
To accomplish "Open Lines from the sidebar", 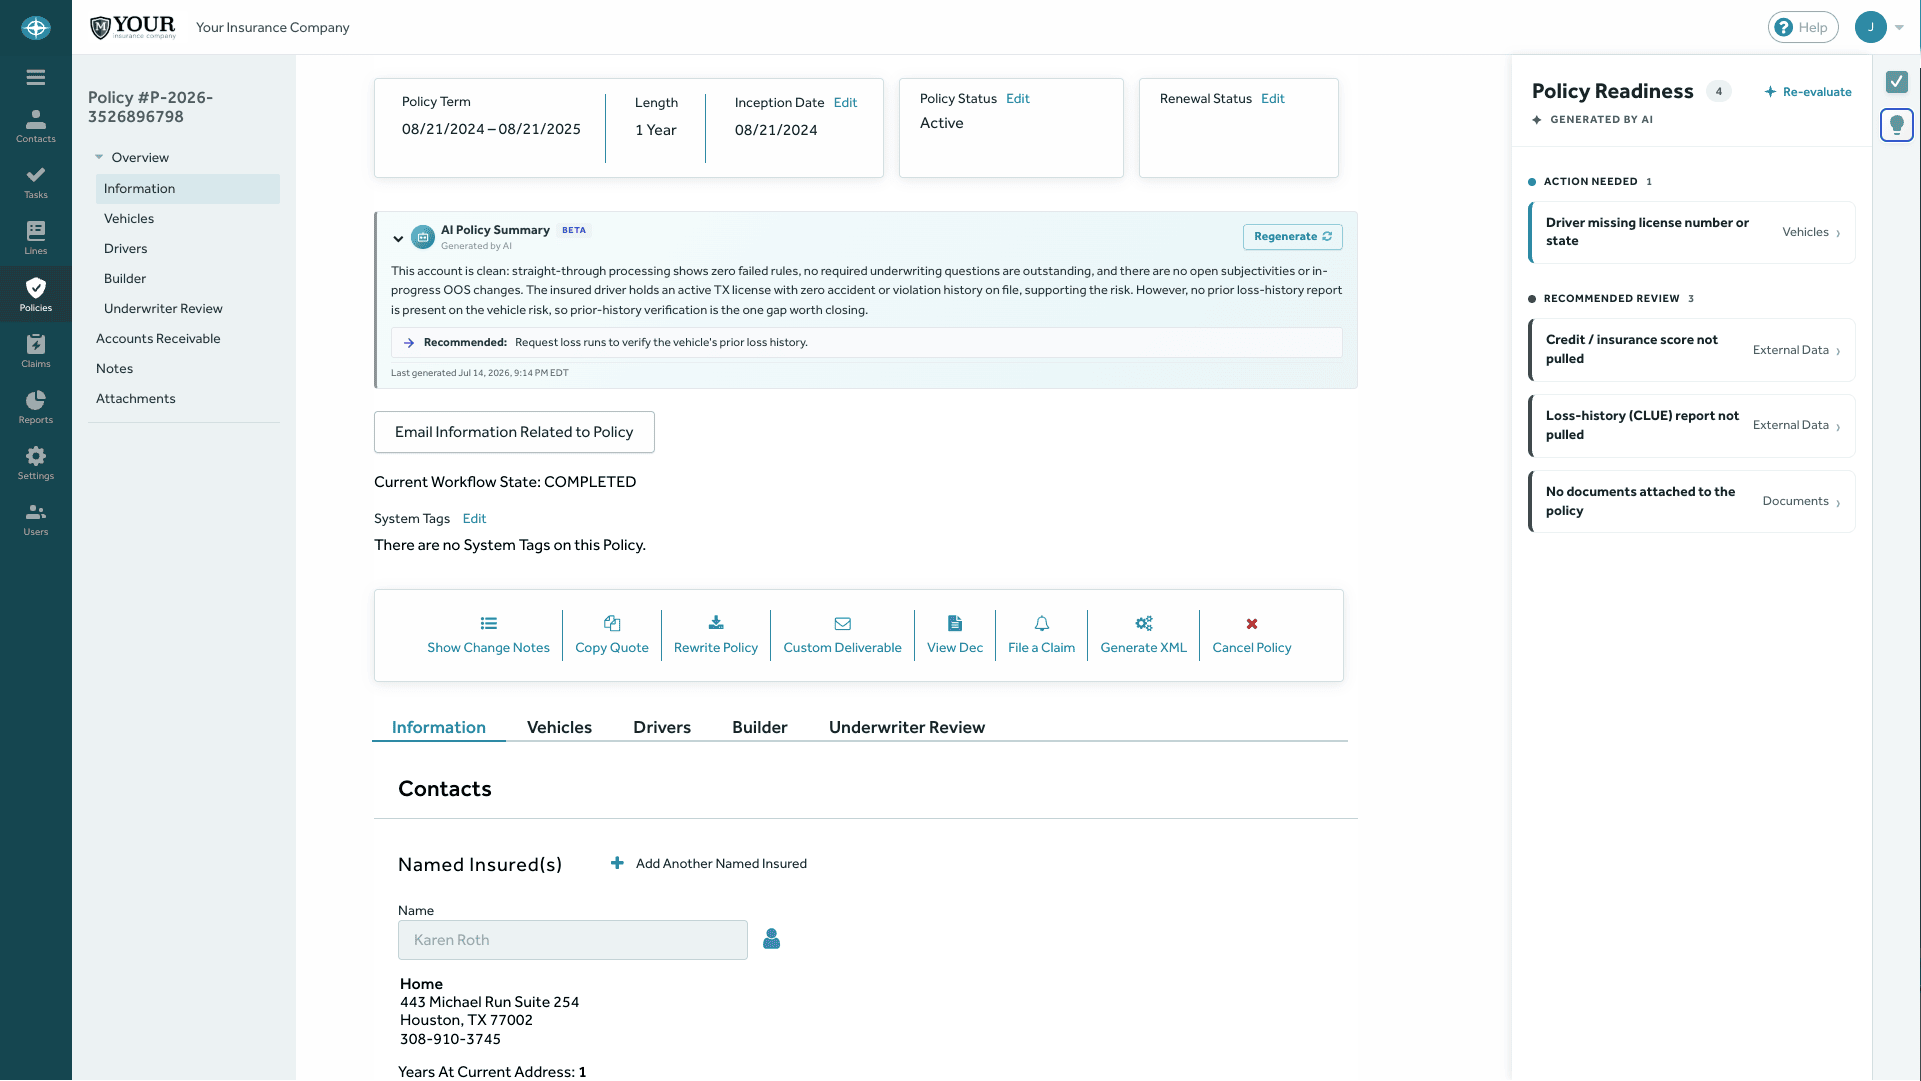I will pyautogui.click(x=36, y=238).
